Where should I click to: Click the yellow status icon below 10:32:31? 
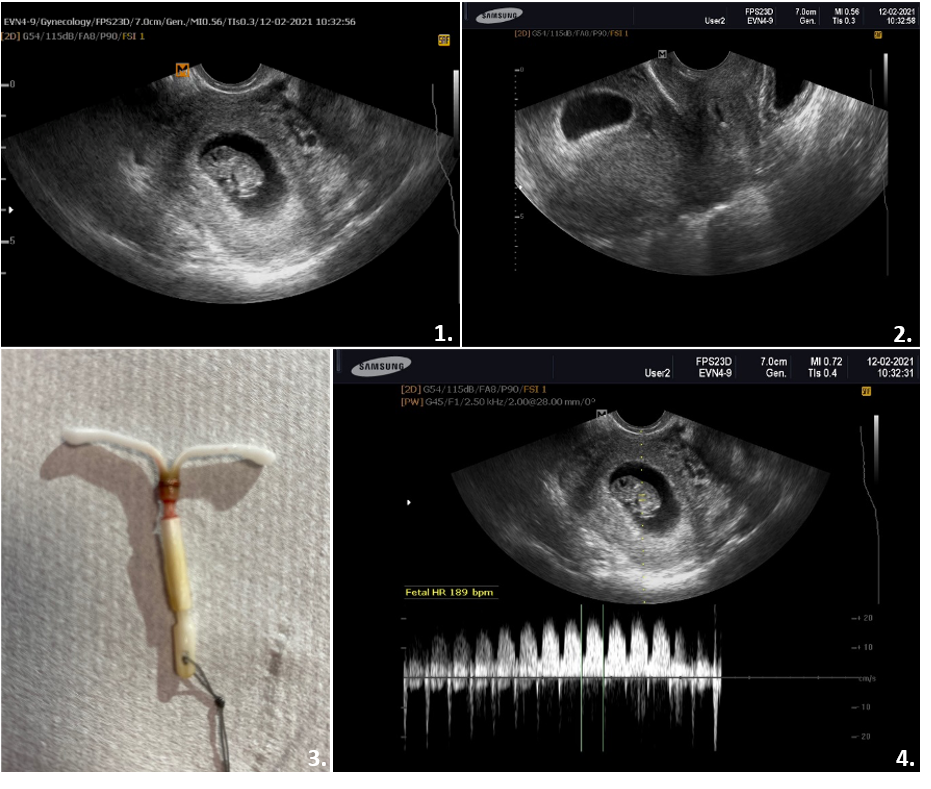866,391
